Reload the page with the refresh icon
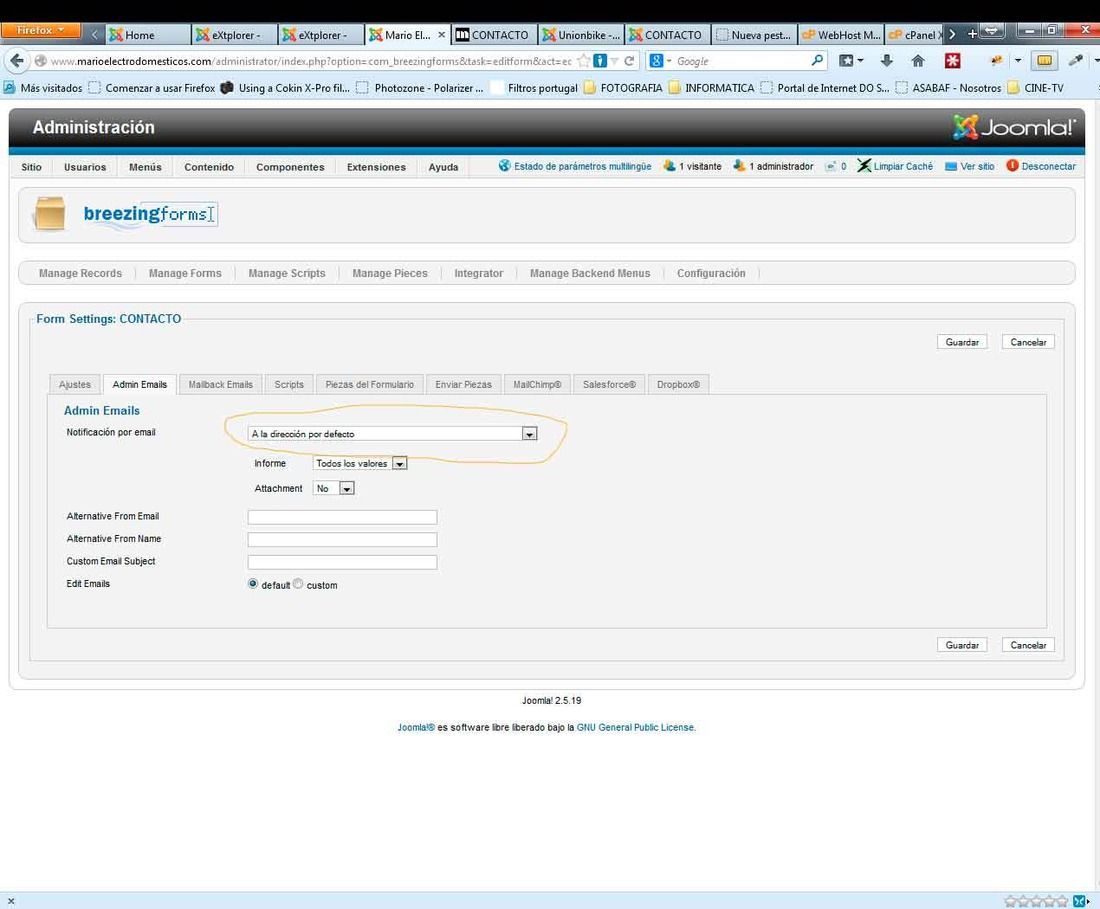 click(x=629, y=61)
